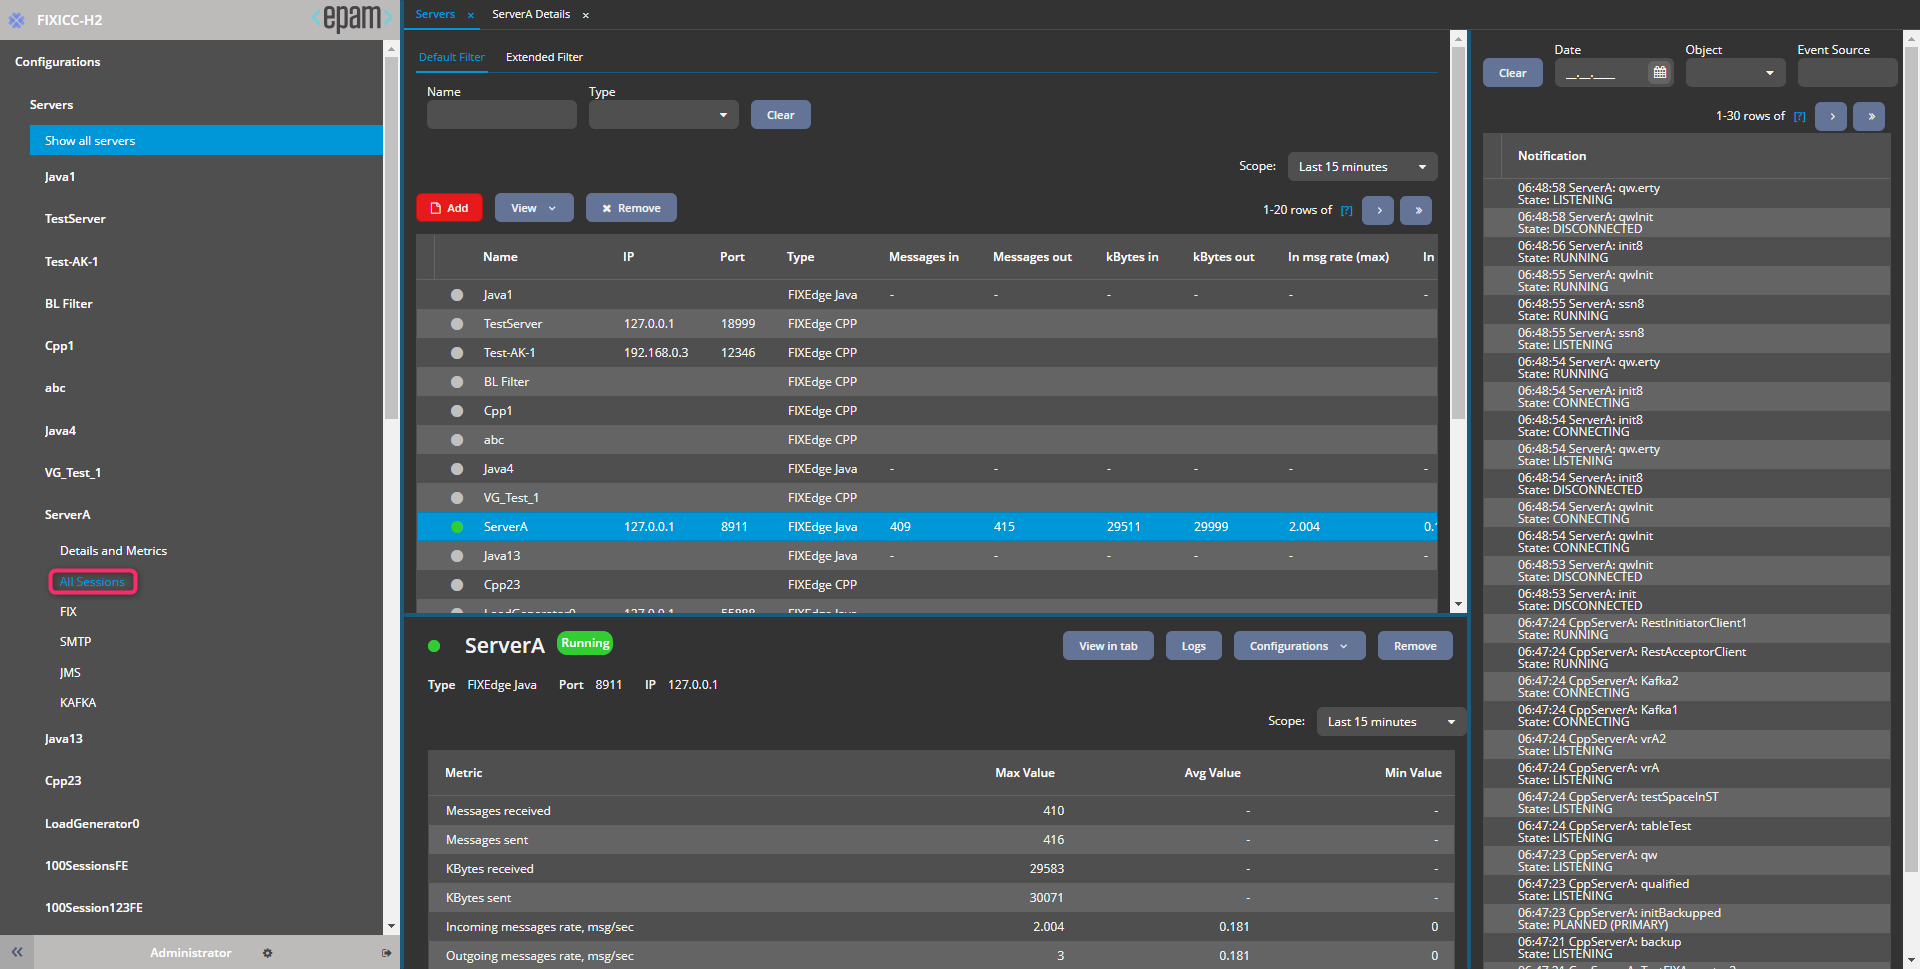Screen dimensions: 1920x969
Task: Open the Type filter dropdown
Action: pyautogui.click(x=663, y=115)
